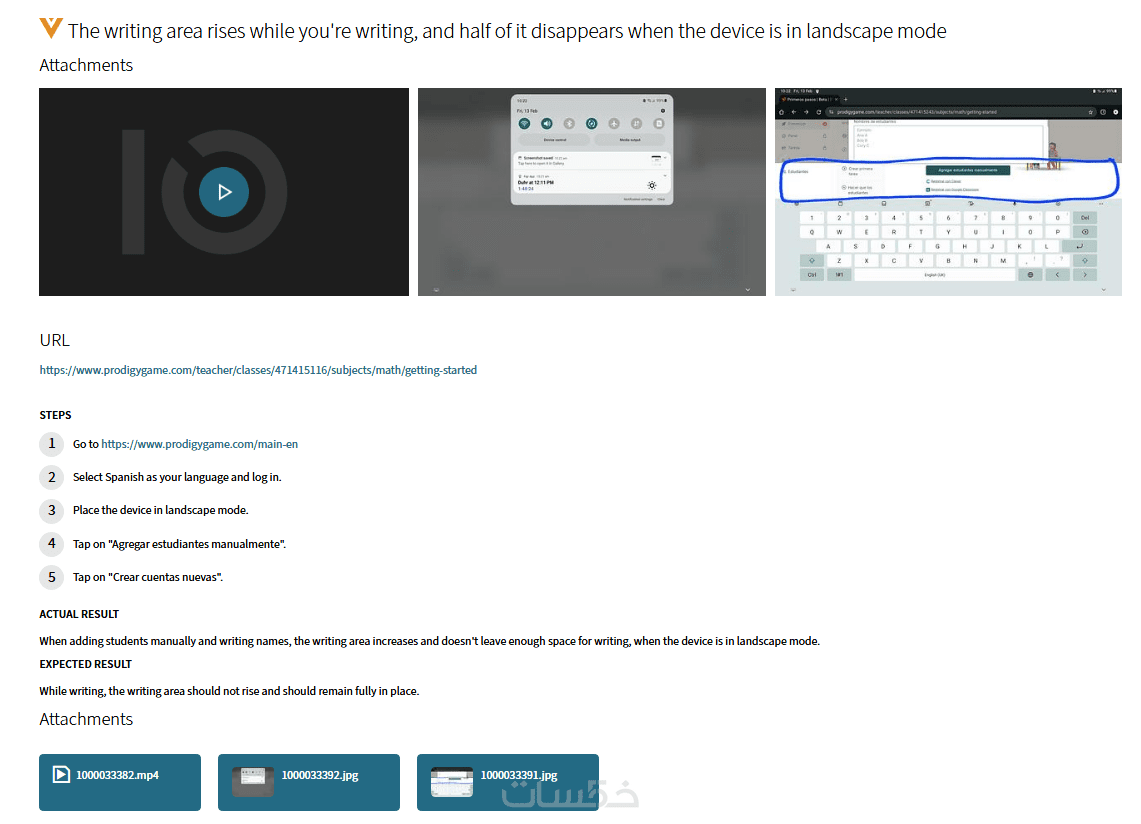Click the EXPECTED RESULT heading

(x=86, y=664)
